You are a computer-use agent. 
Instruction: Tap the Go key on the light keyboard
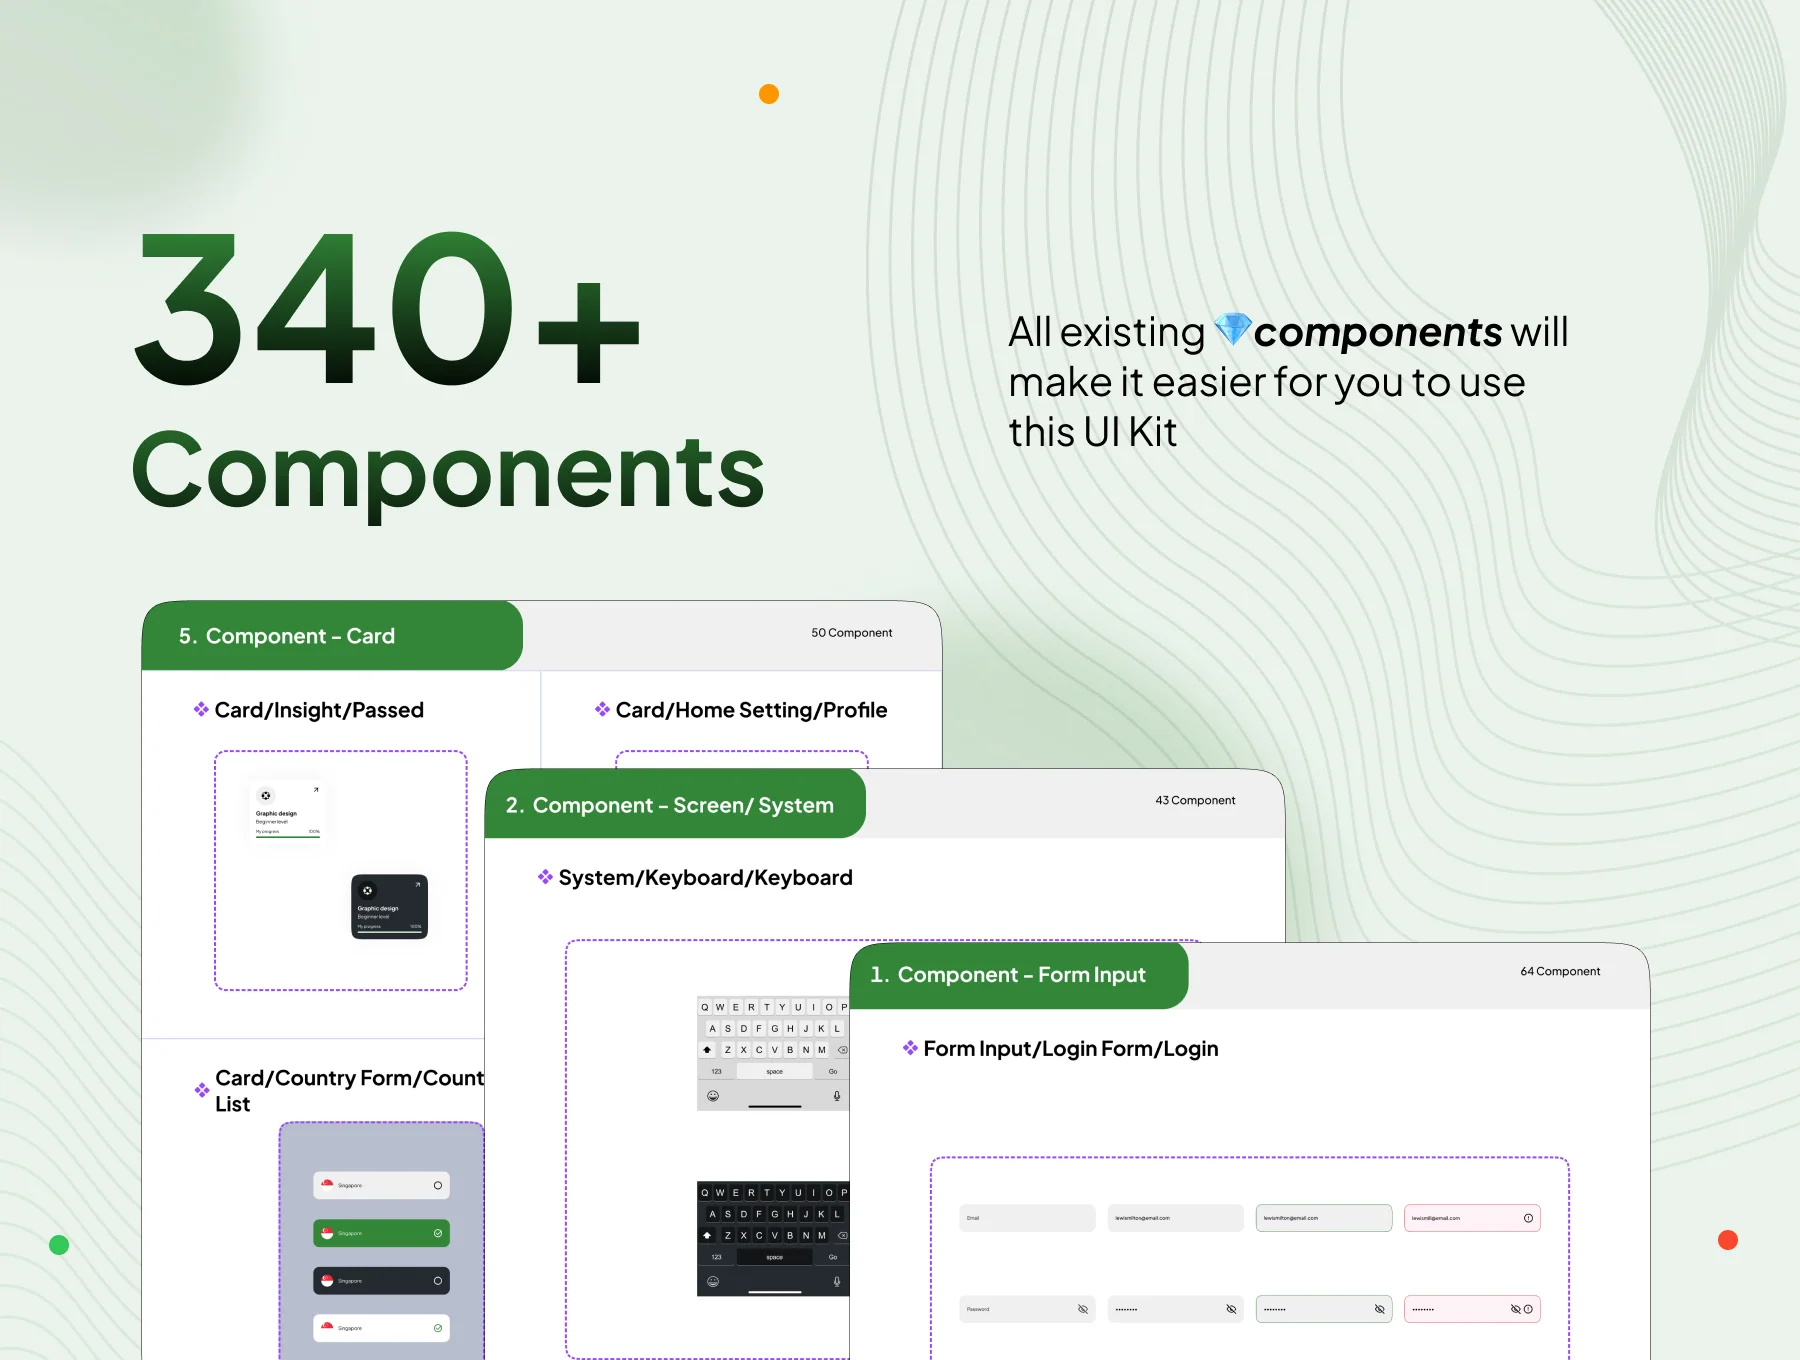point(832,1072)
